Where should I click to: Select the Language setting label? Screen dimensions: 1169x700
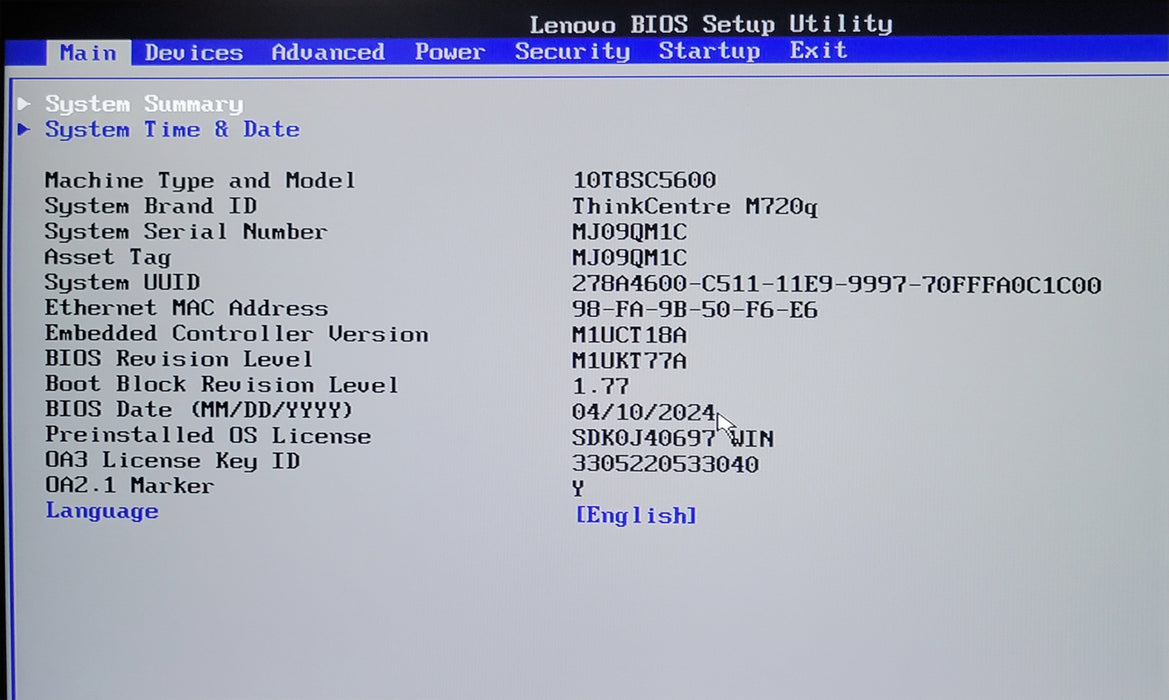101,511
